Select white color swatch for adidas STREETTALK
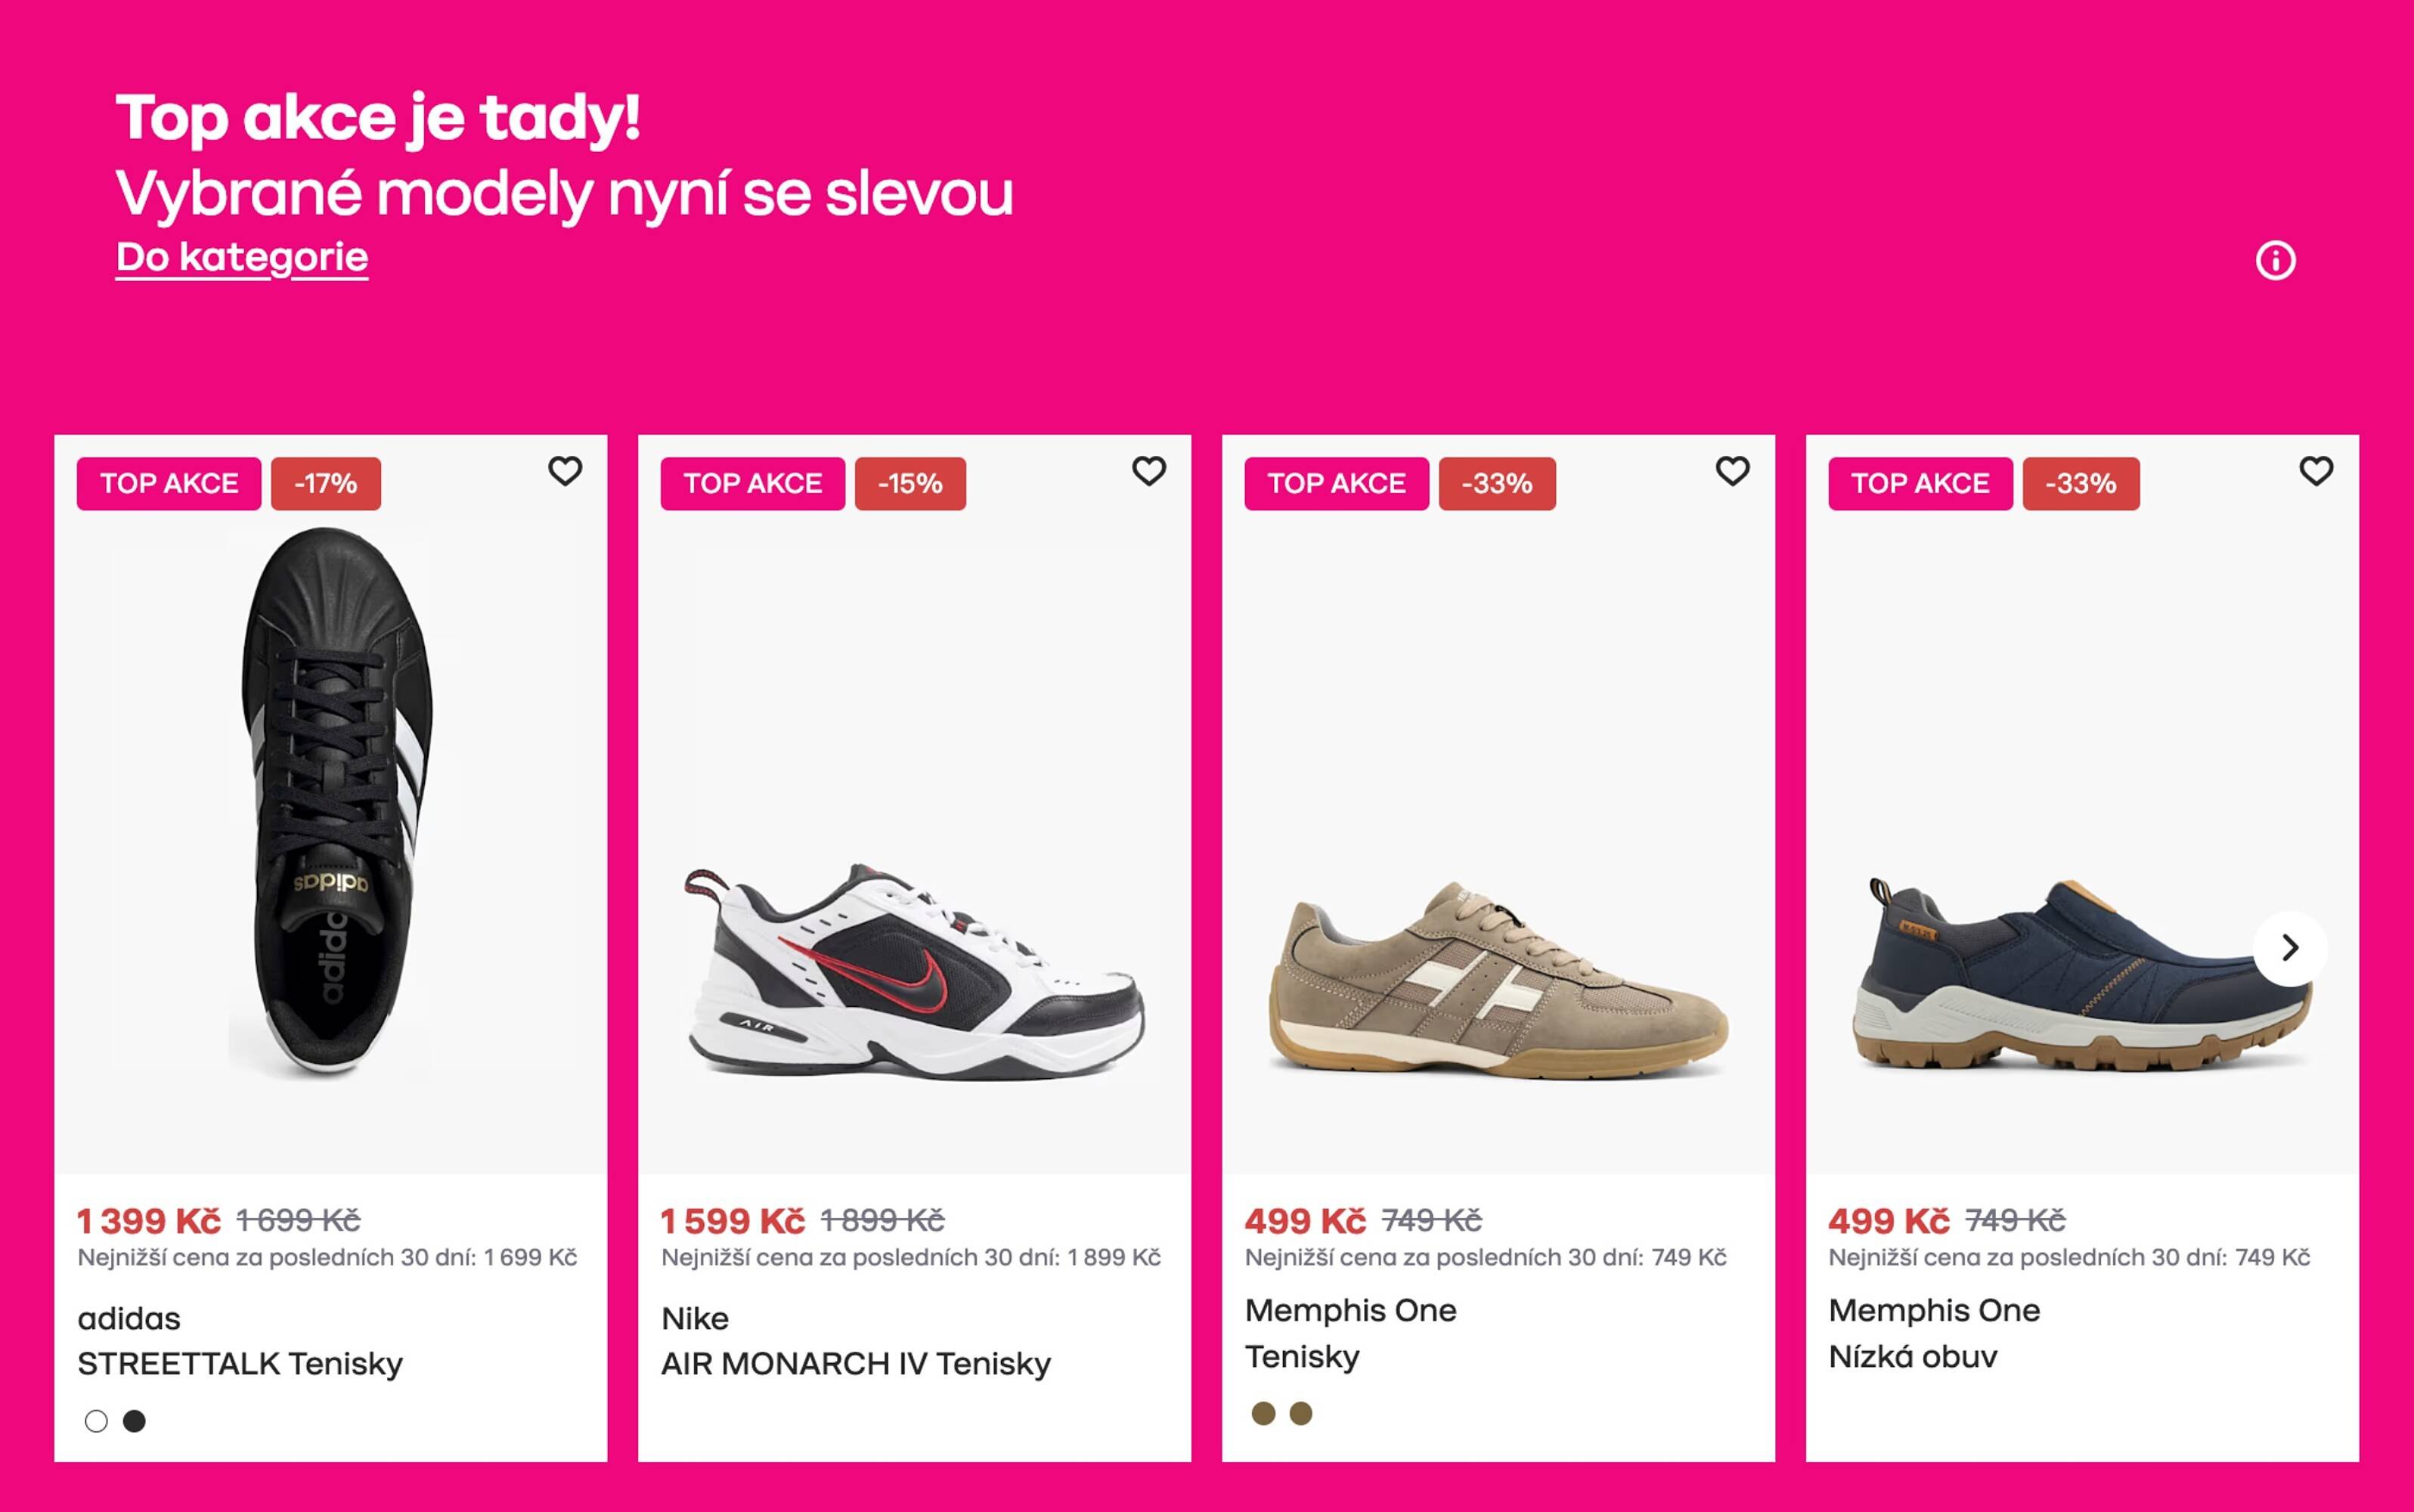 click(x=96, y=1421)
